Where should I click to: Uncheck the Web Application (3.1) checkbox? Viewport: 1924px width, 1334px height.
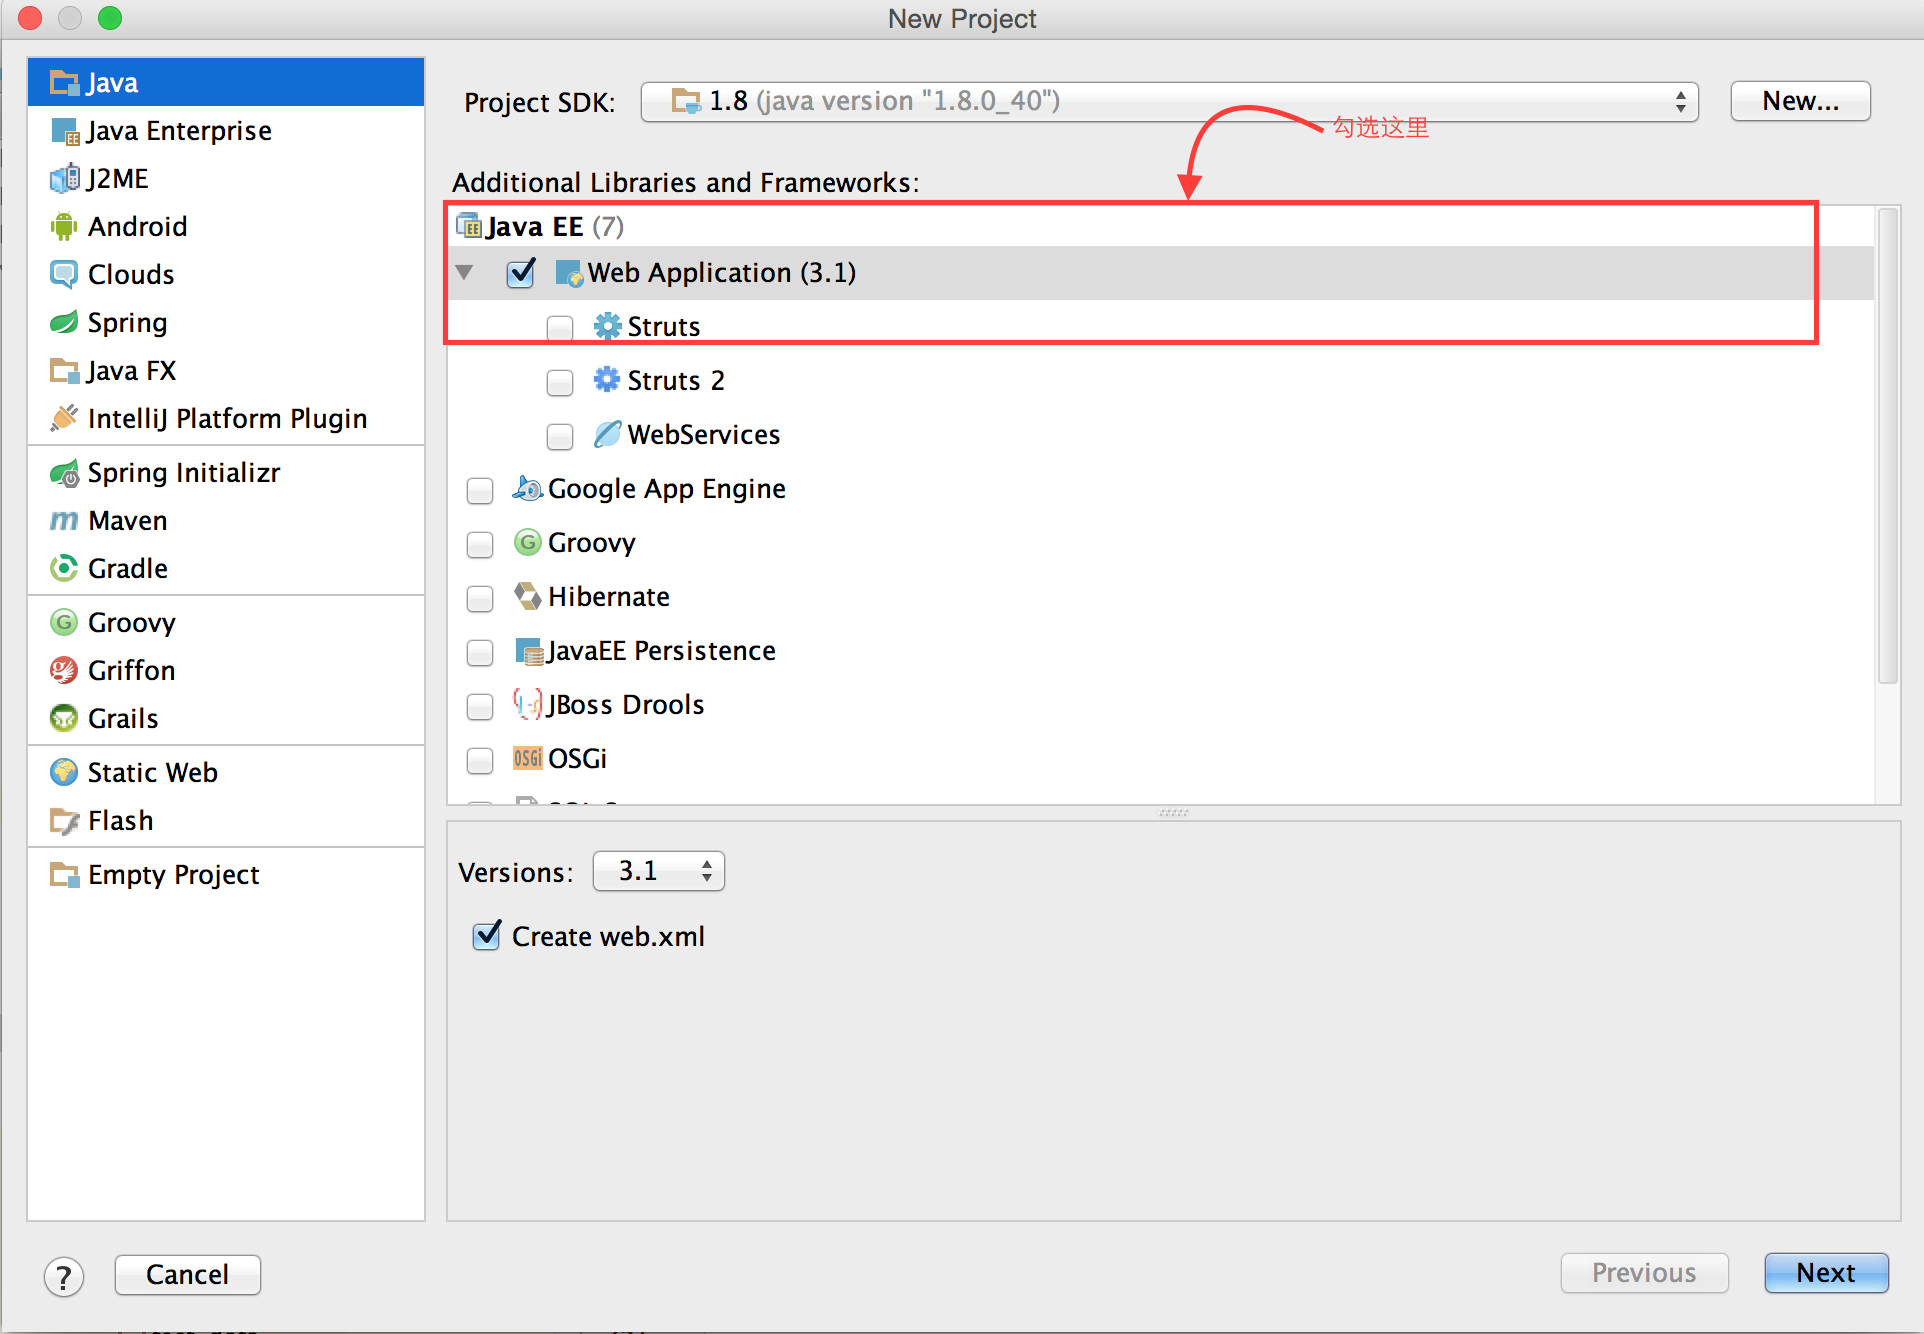click(521, 273)
